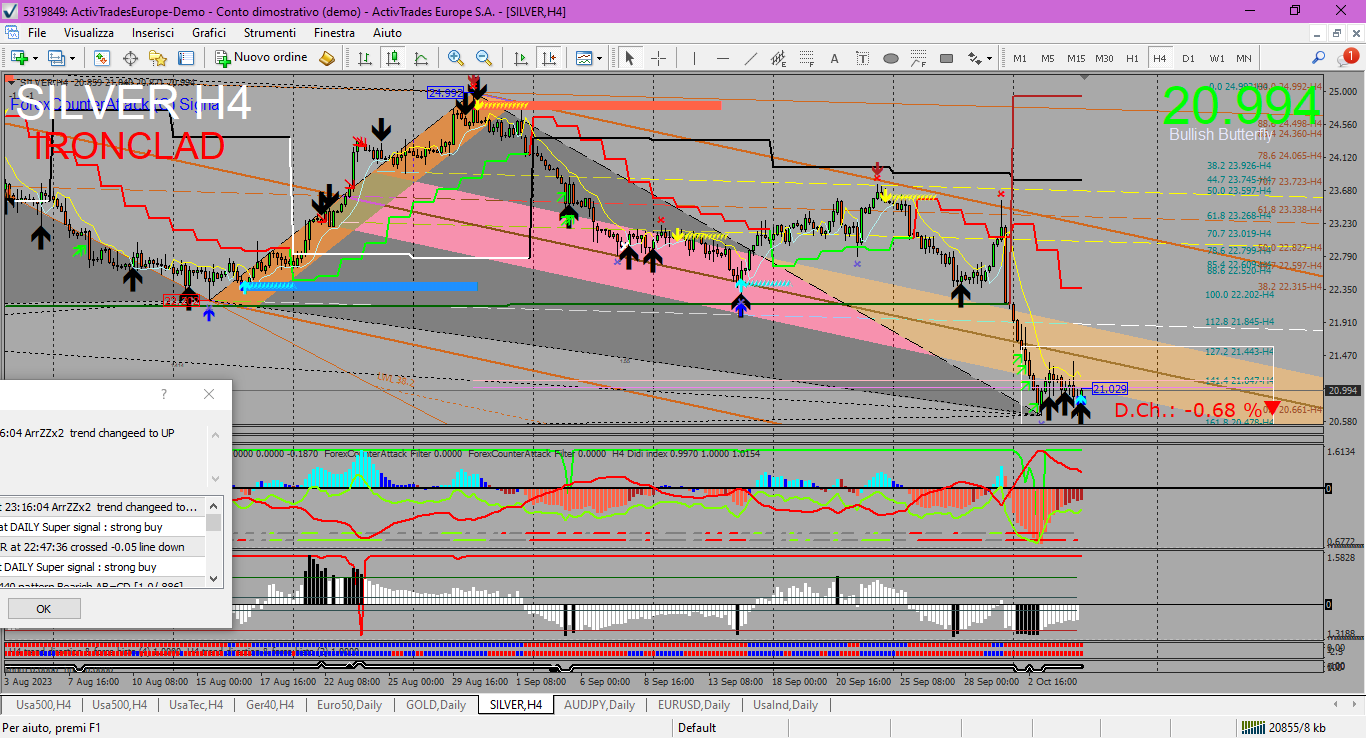Switch timeframe to M1
Viewport: 1366px width, 738px height.
(1020, 58)
